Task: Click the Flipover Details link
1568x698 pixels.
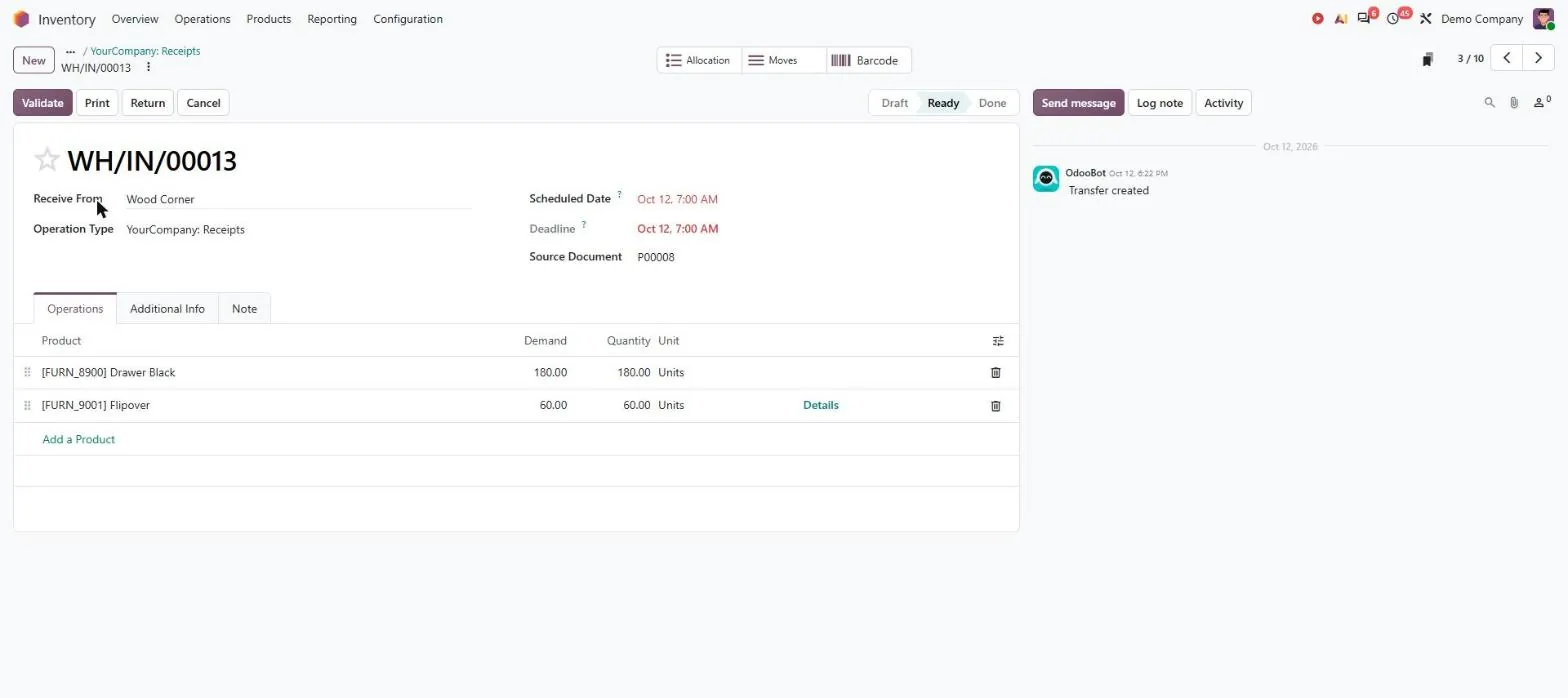Action: 821,405
